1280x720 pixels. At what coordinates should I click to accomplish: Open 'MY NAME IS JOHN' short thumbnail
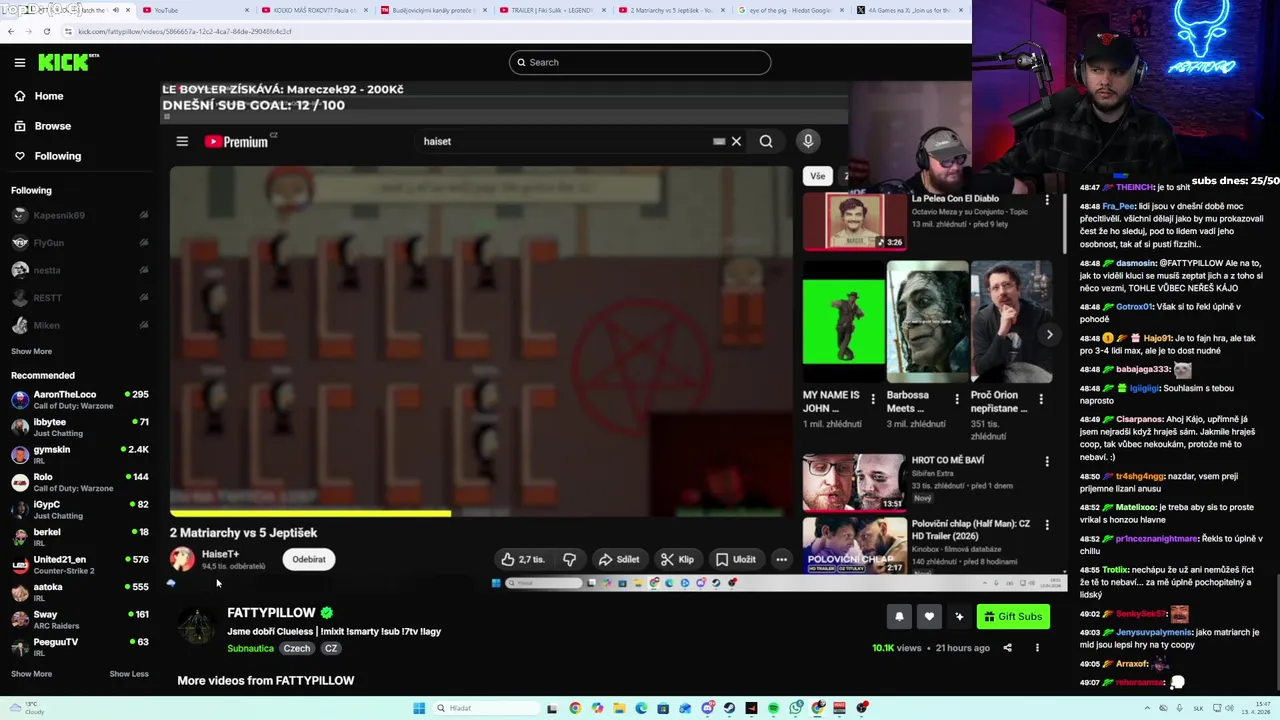(843, 322)
